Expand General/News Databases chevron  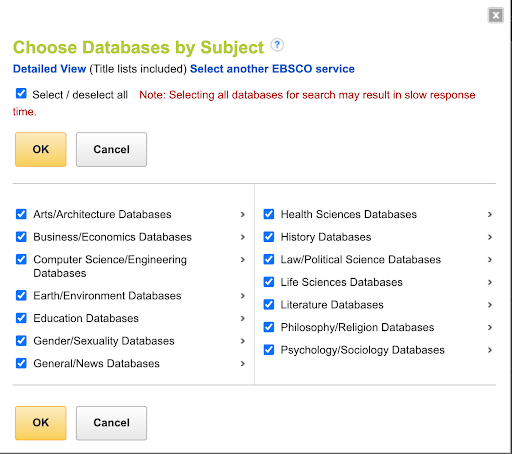click(243, 364)
